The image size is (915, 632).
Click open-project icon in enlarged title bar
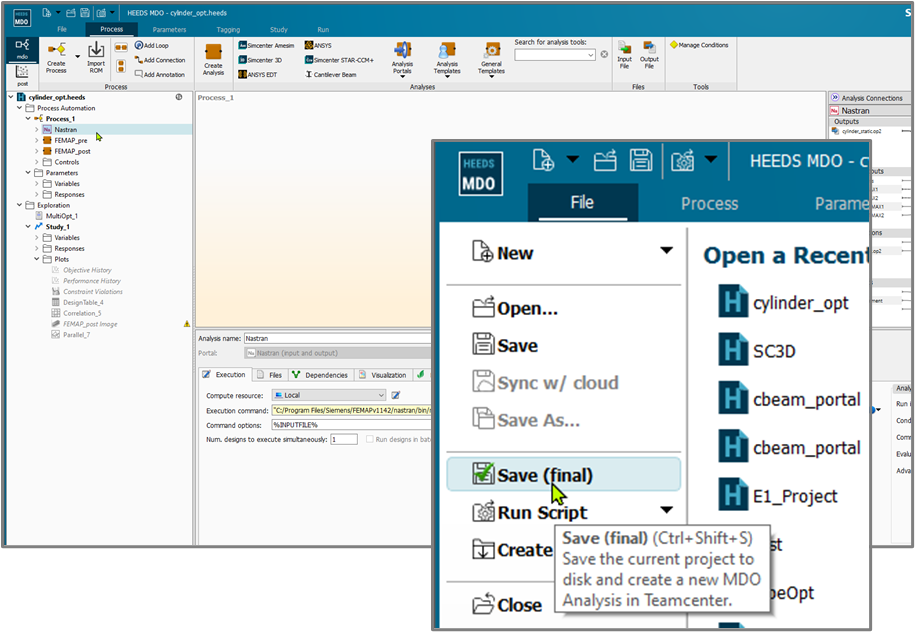coord(605,160)
